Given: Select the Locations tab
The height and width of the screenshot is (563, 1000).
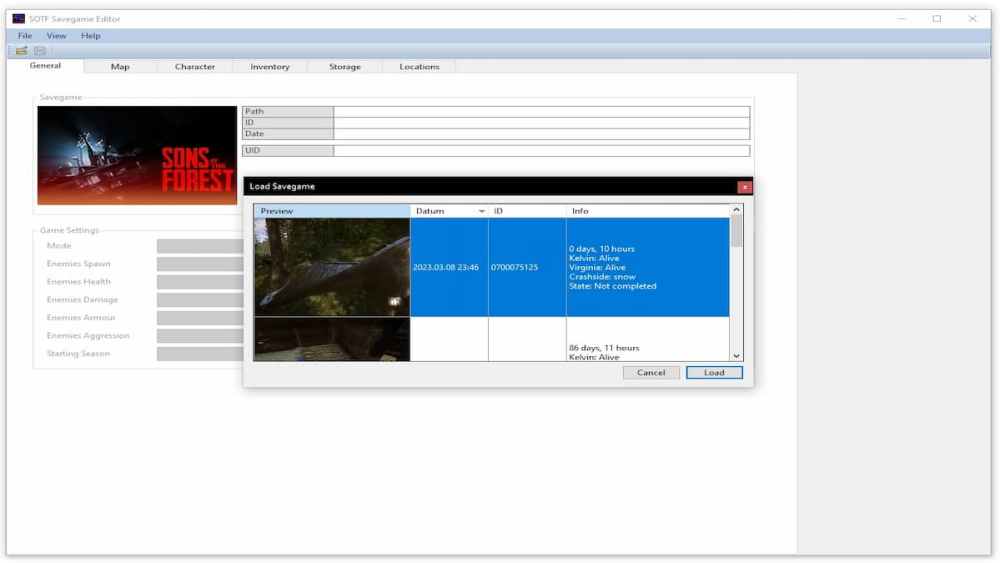Looking at the screenshot, I should [419, 67].
